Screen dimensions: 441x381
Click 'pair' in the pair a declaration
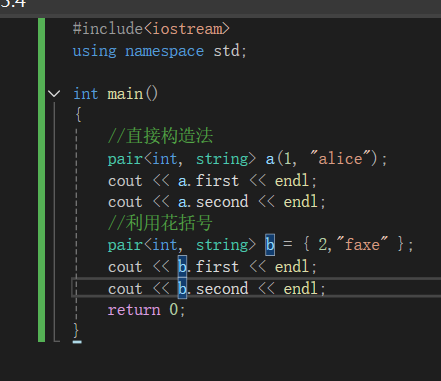point(125,159)
